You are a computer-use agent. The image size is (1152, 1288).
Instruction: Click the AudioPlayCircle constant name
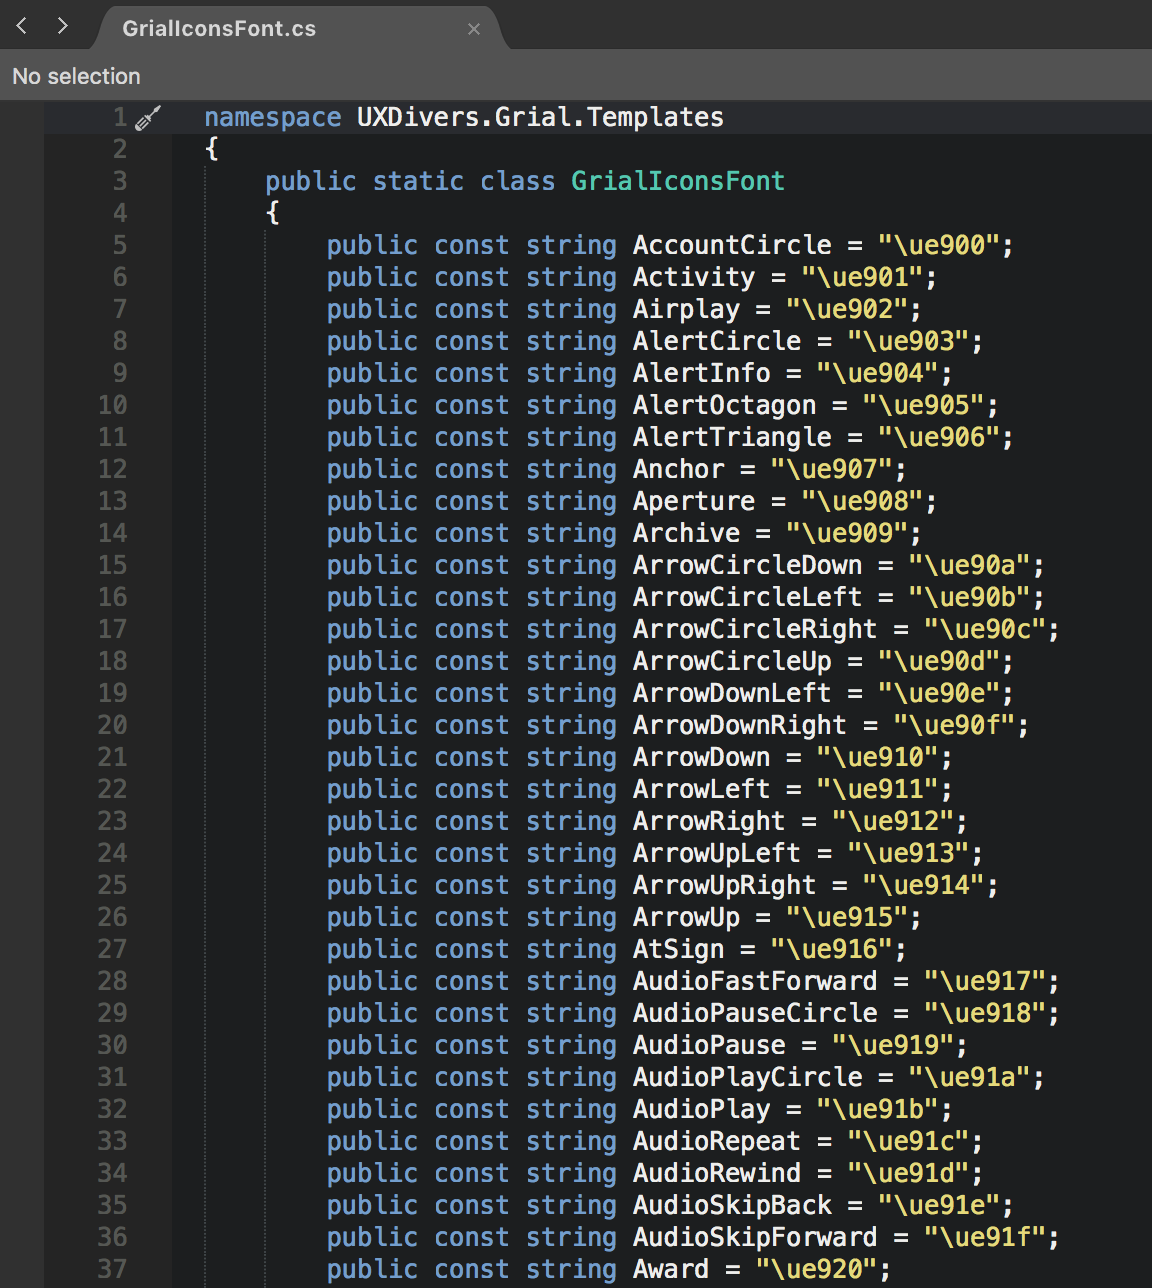click(748, 1077)
